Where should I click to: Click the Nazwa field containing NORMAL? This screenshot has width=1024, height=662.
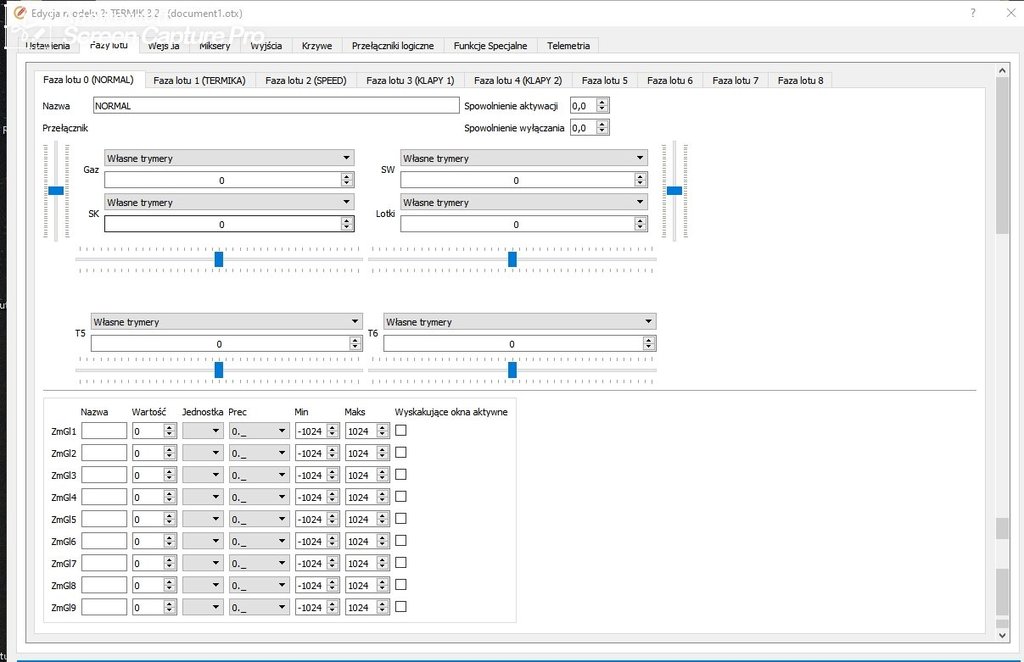click(x=276, y=105)
